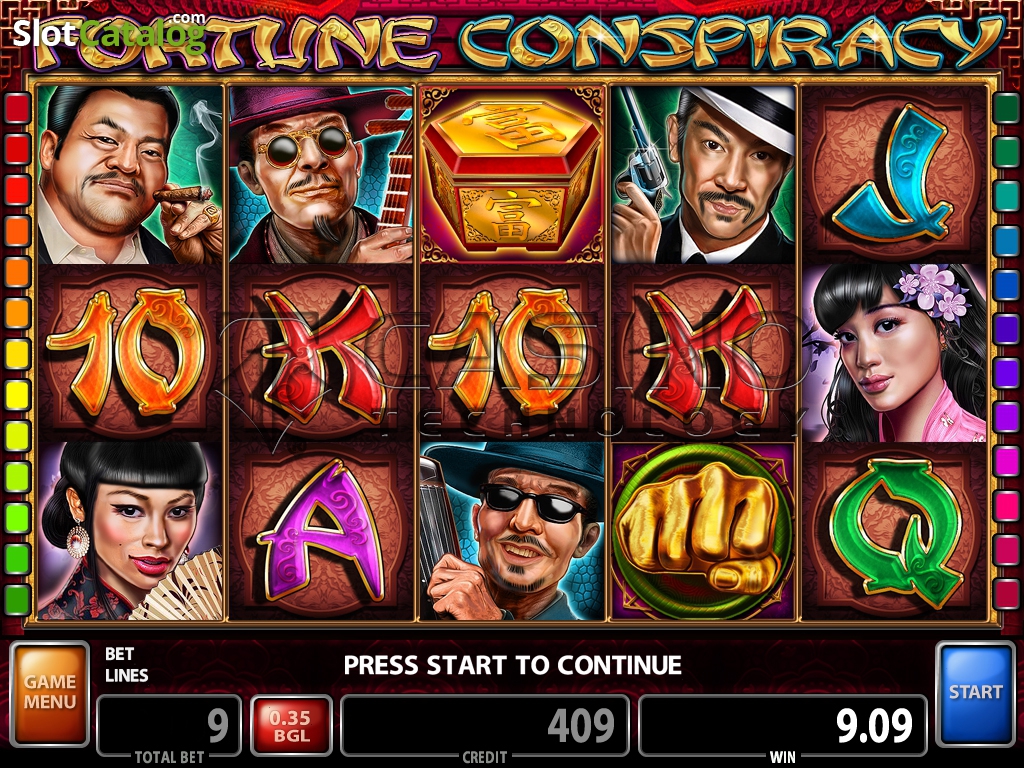1024x768 pixels.
Task: Click the win amount display 9.09
Action: [x=782, y=725]
